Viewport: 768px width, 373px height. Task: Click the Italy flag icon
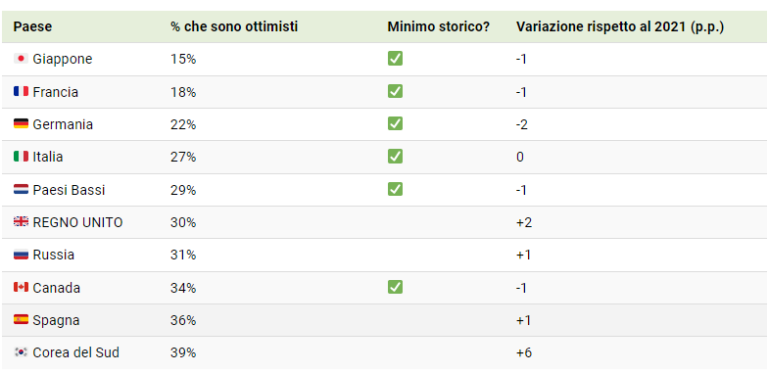(x=21, y=157)
